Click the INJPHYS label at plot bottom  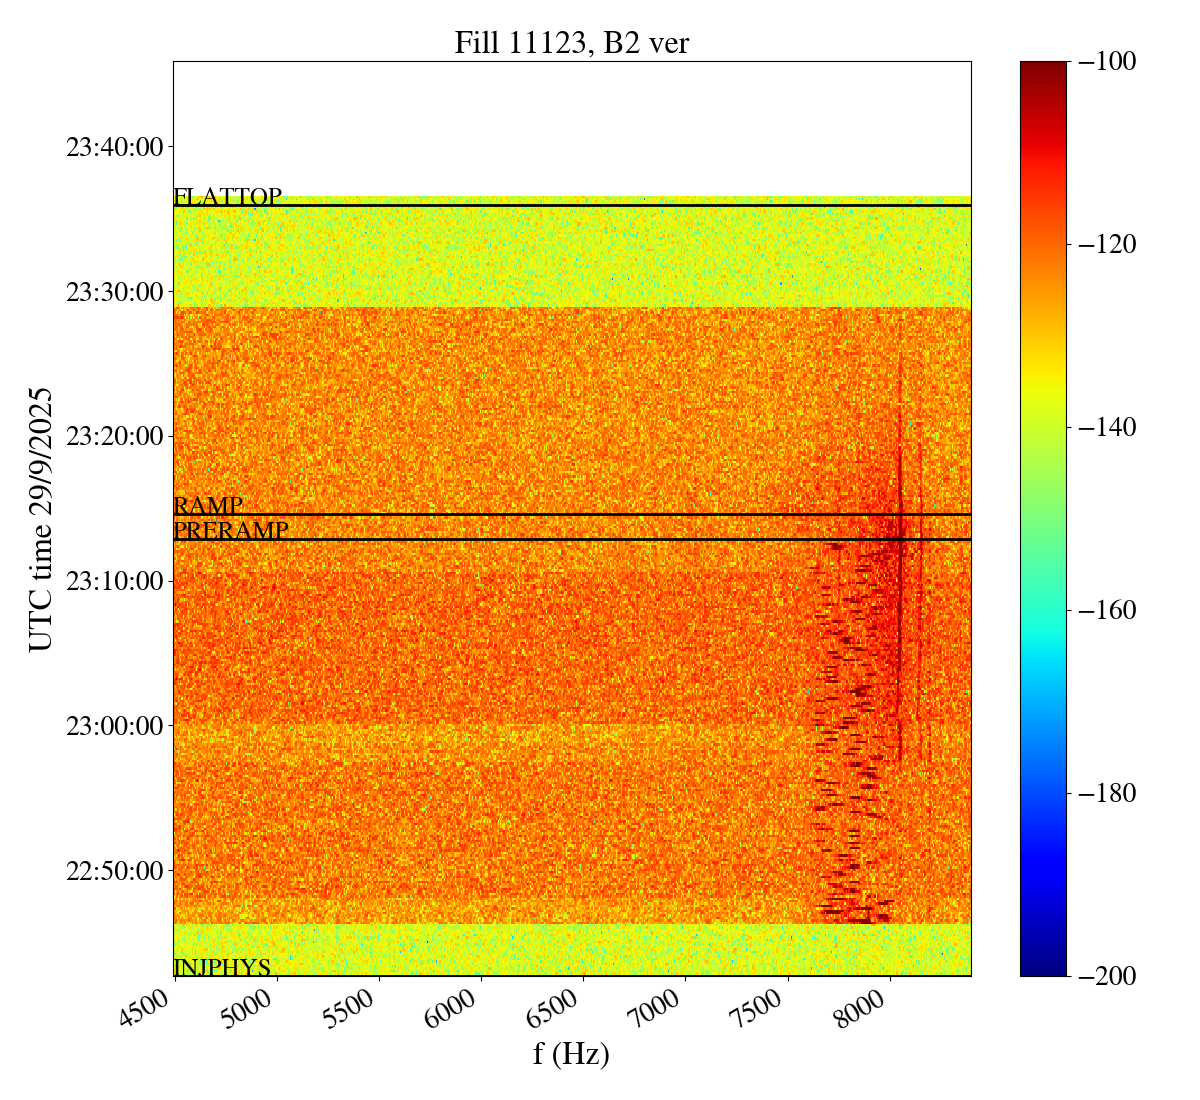click(x=222, y=967)
